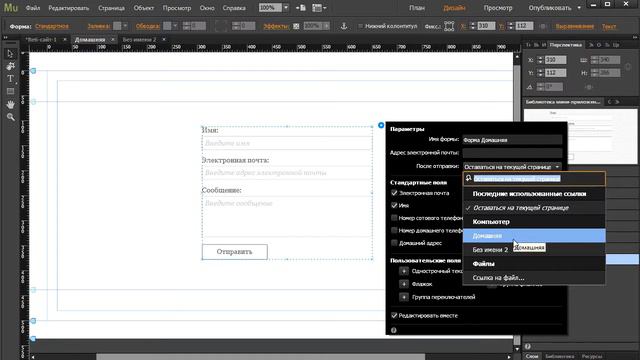Image resolution: width=640 pixels, height=360 pixels.
Task: Open the Заливка color dropdown arrow
Action: 125,26
